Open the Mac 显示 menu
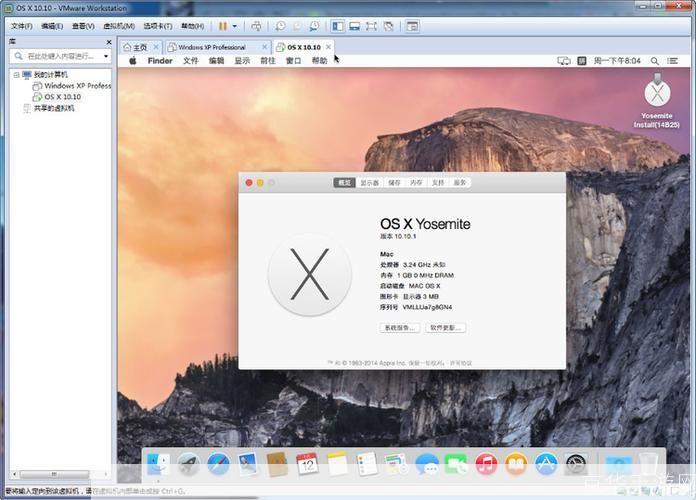Image resolution: width=696 pixels, height=500 pixels. tap(242, 61)
